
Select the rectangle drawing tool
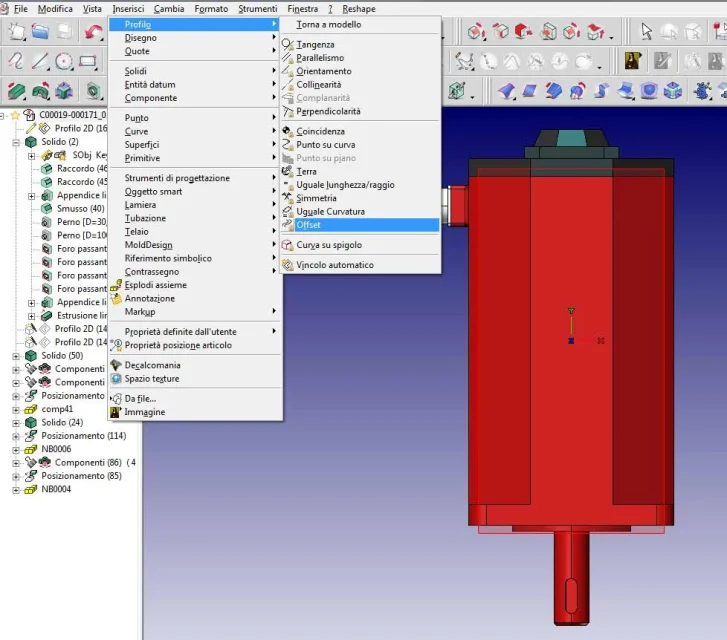point(88,61)
